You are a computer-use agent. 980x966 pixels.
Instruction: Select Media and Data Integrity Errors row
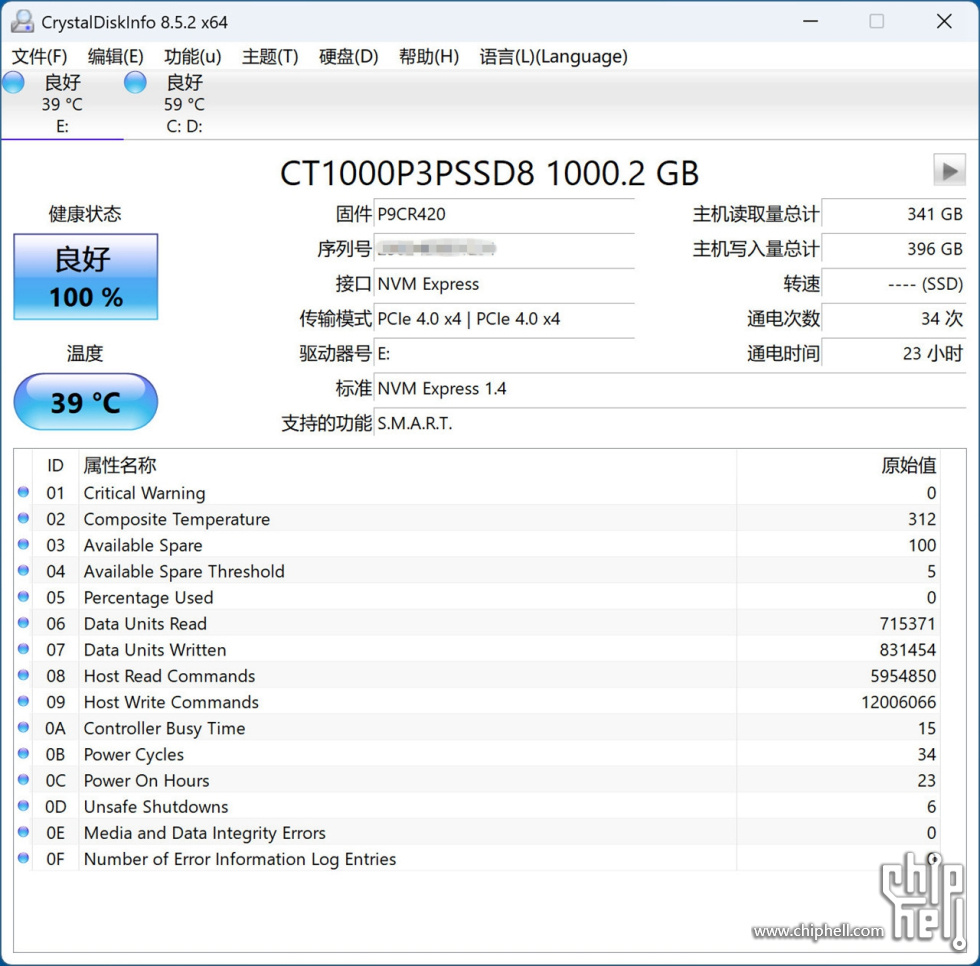pyautogui.click(x=478, y=833)
